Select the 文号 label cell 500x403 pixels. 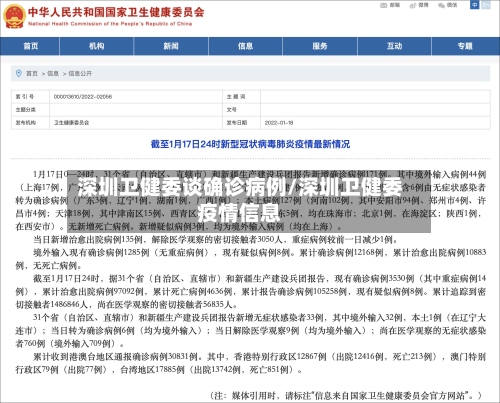click(x=241, y=110)
